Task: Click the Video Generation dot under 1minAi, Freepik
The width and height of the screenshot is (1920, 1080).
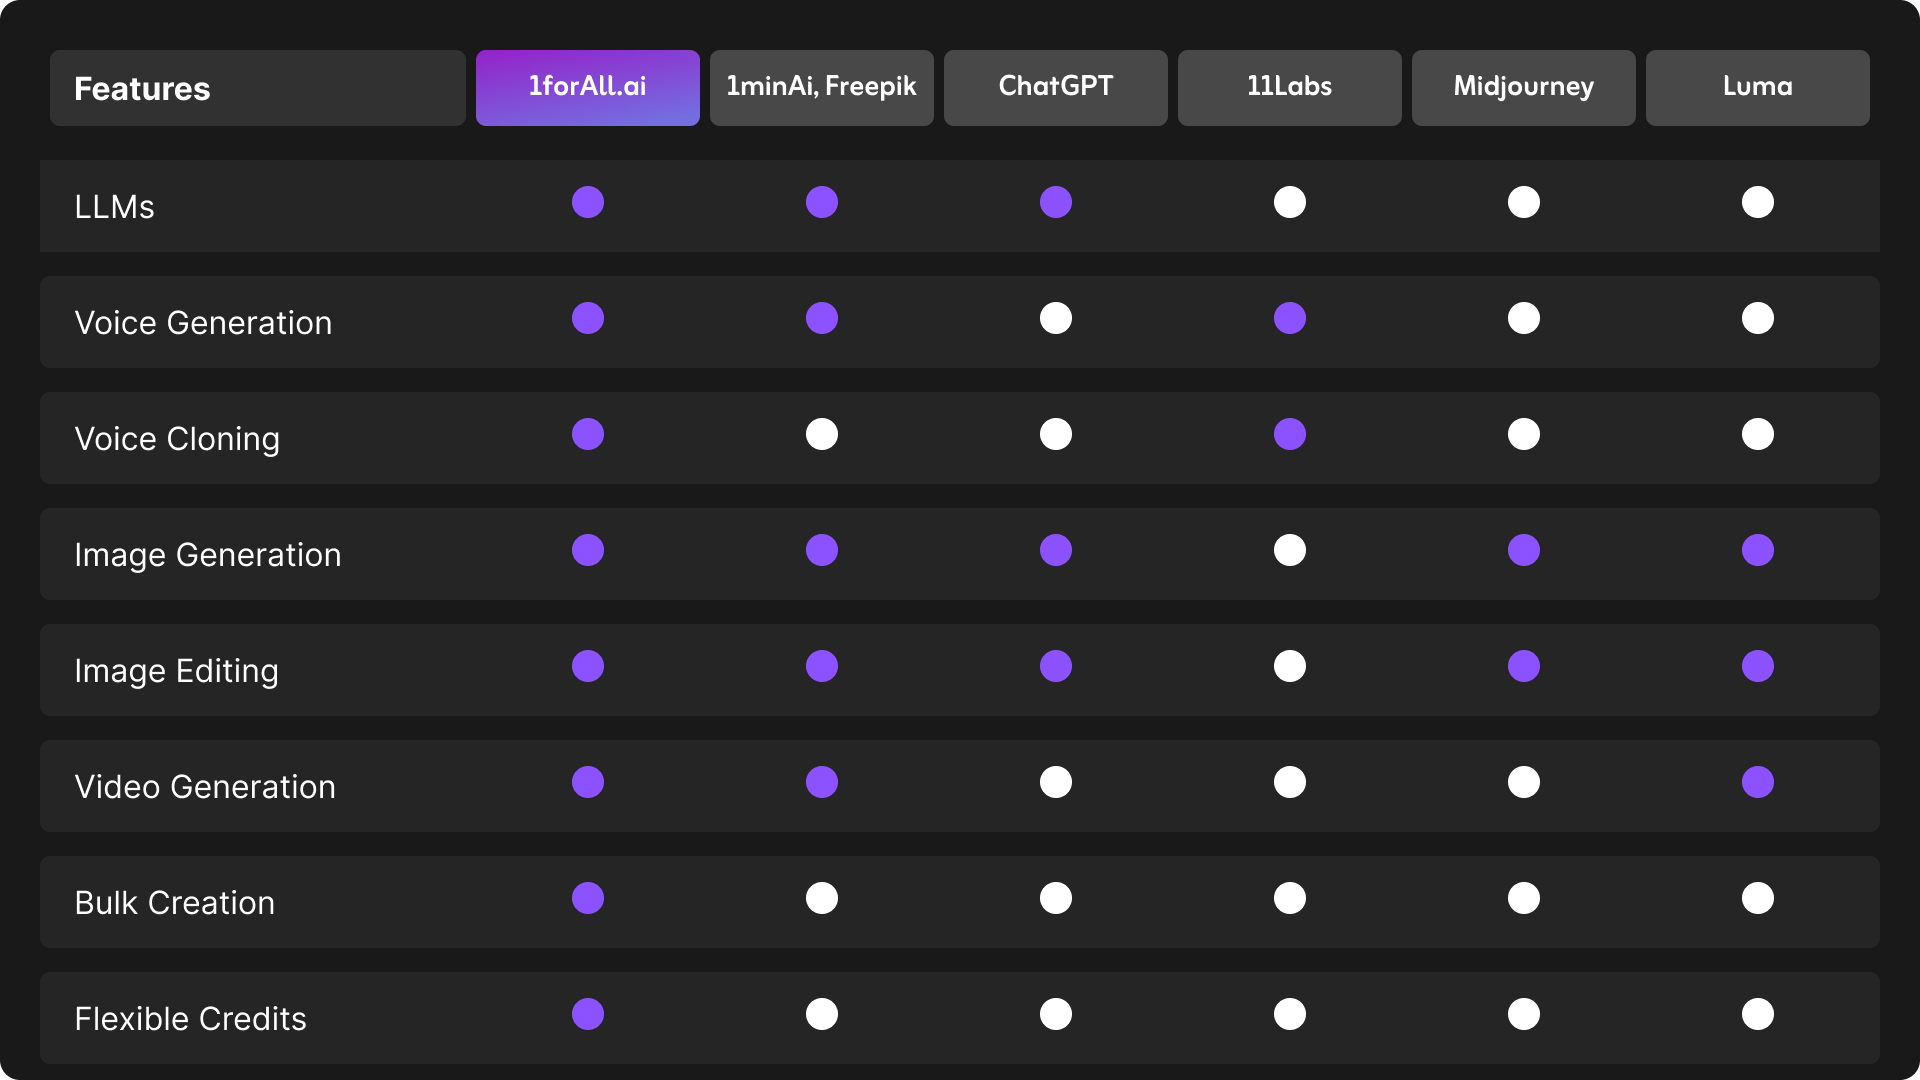Action: [821, 782]
